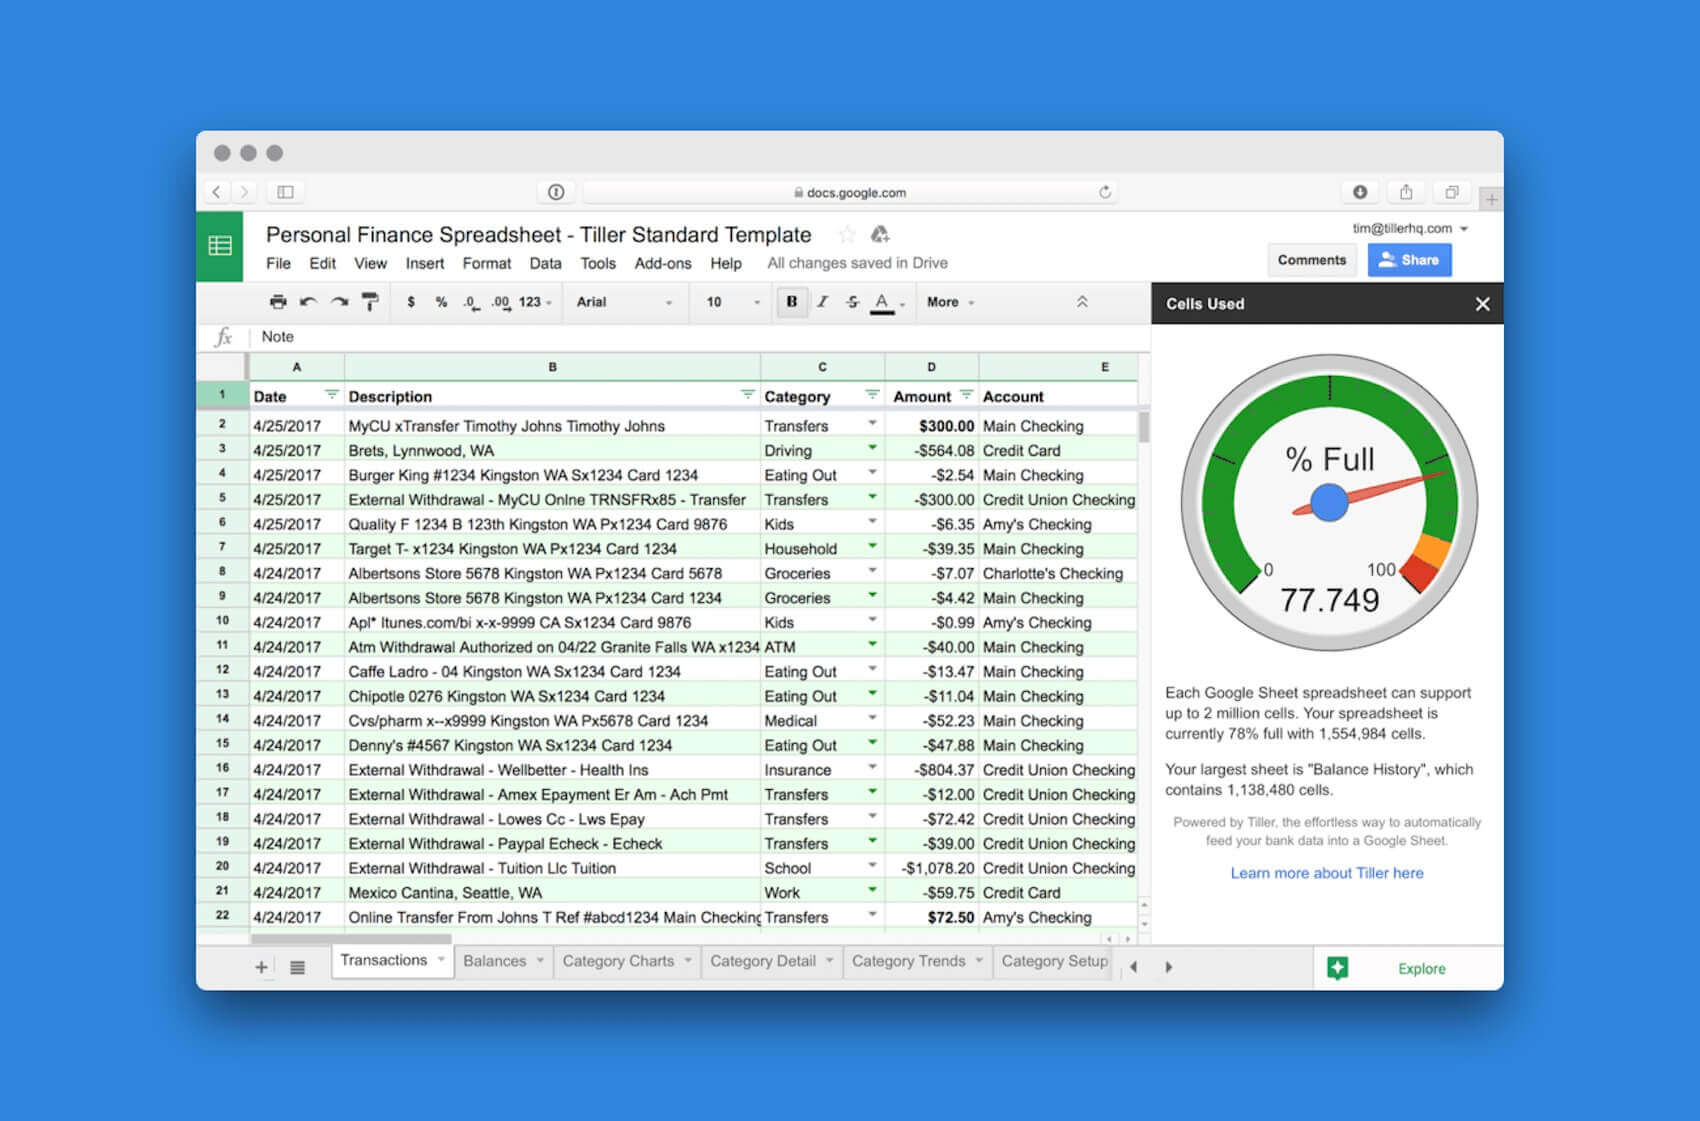Open the account menu tim@tillerhq.com
Viewport: 1700px width, 1121px height.
(x=1410, y=229)
